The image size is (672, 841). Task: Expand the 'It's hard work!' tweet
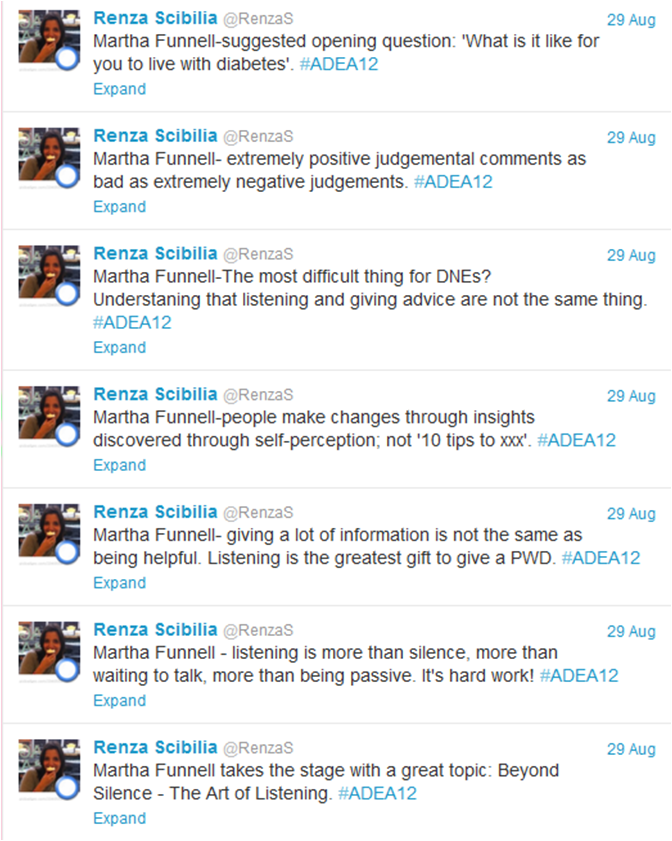coord(119,701)
